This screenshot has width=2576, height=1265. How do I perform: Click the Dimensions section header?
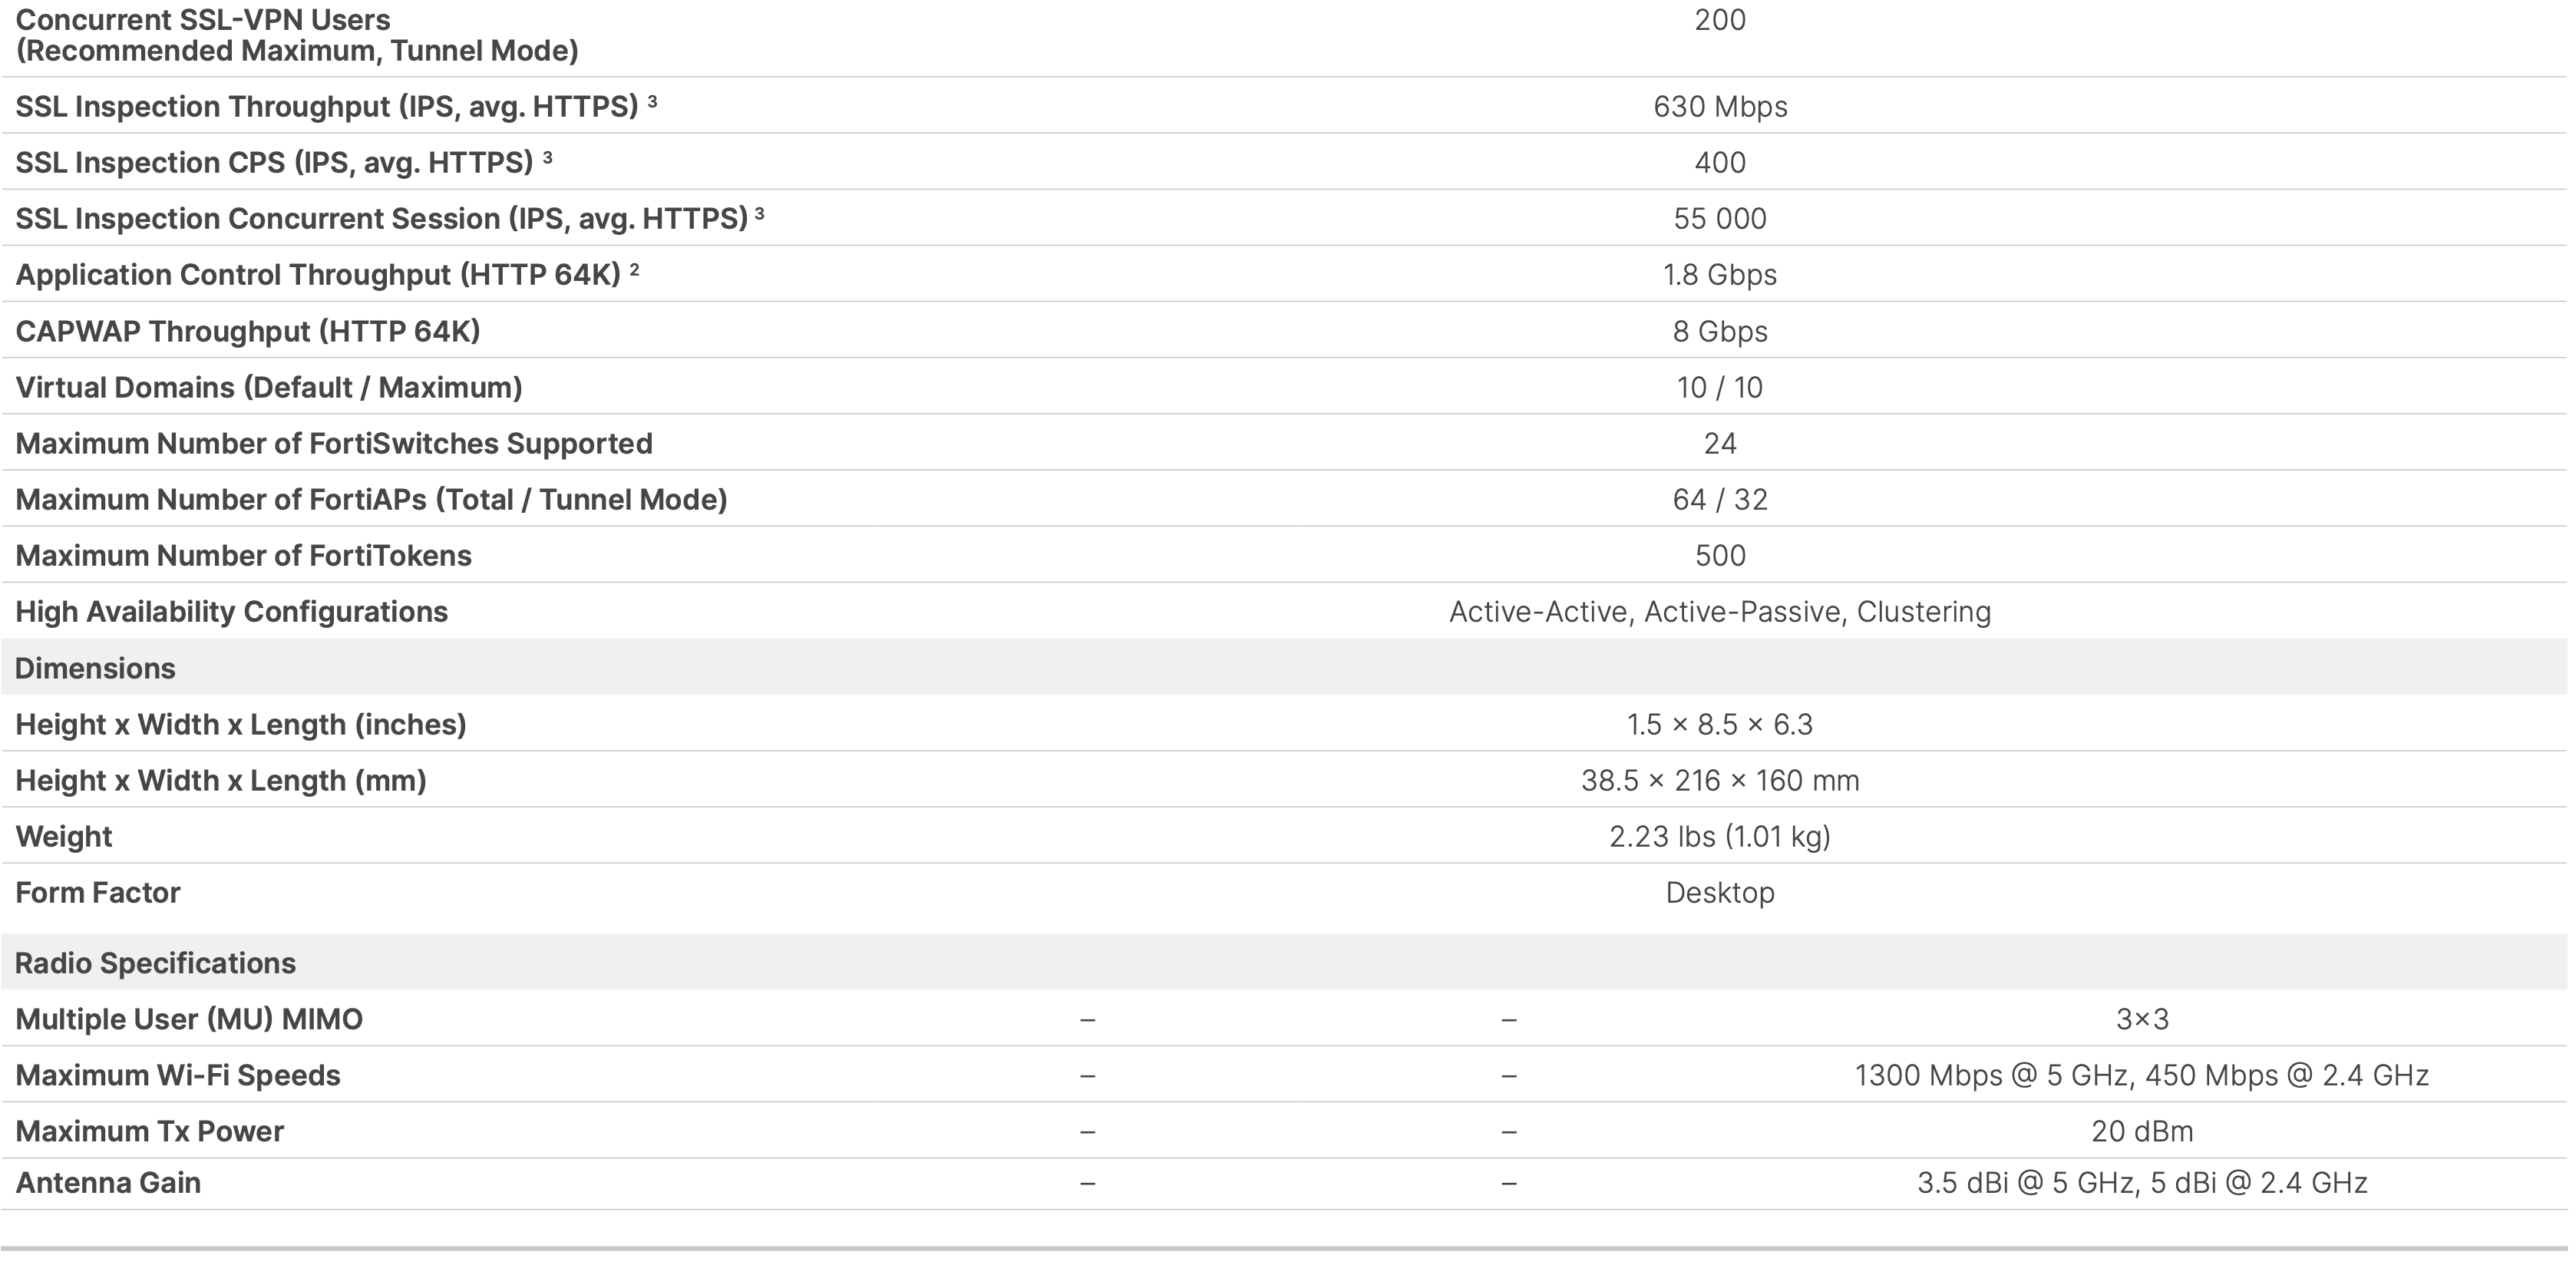click(95, 668)
